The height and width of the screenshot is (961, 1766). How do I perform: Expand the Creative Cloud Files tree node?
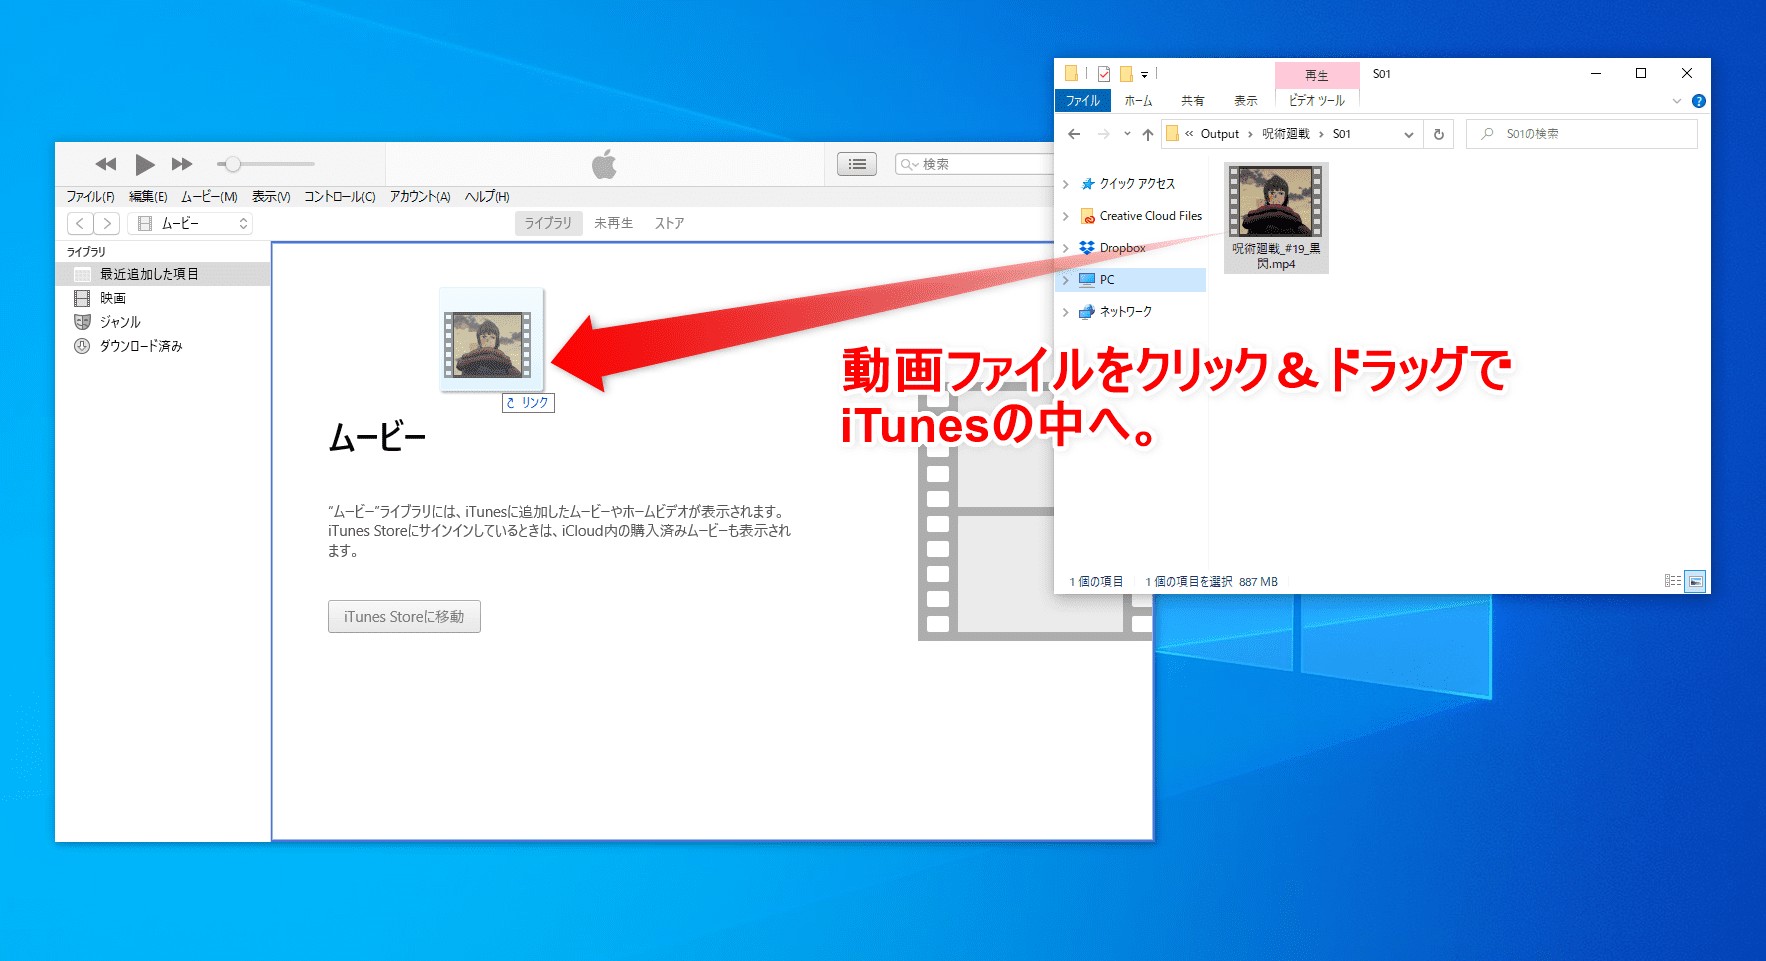(x=1066, y=216)
